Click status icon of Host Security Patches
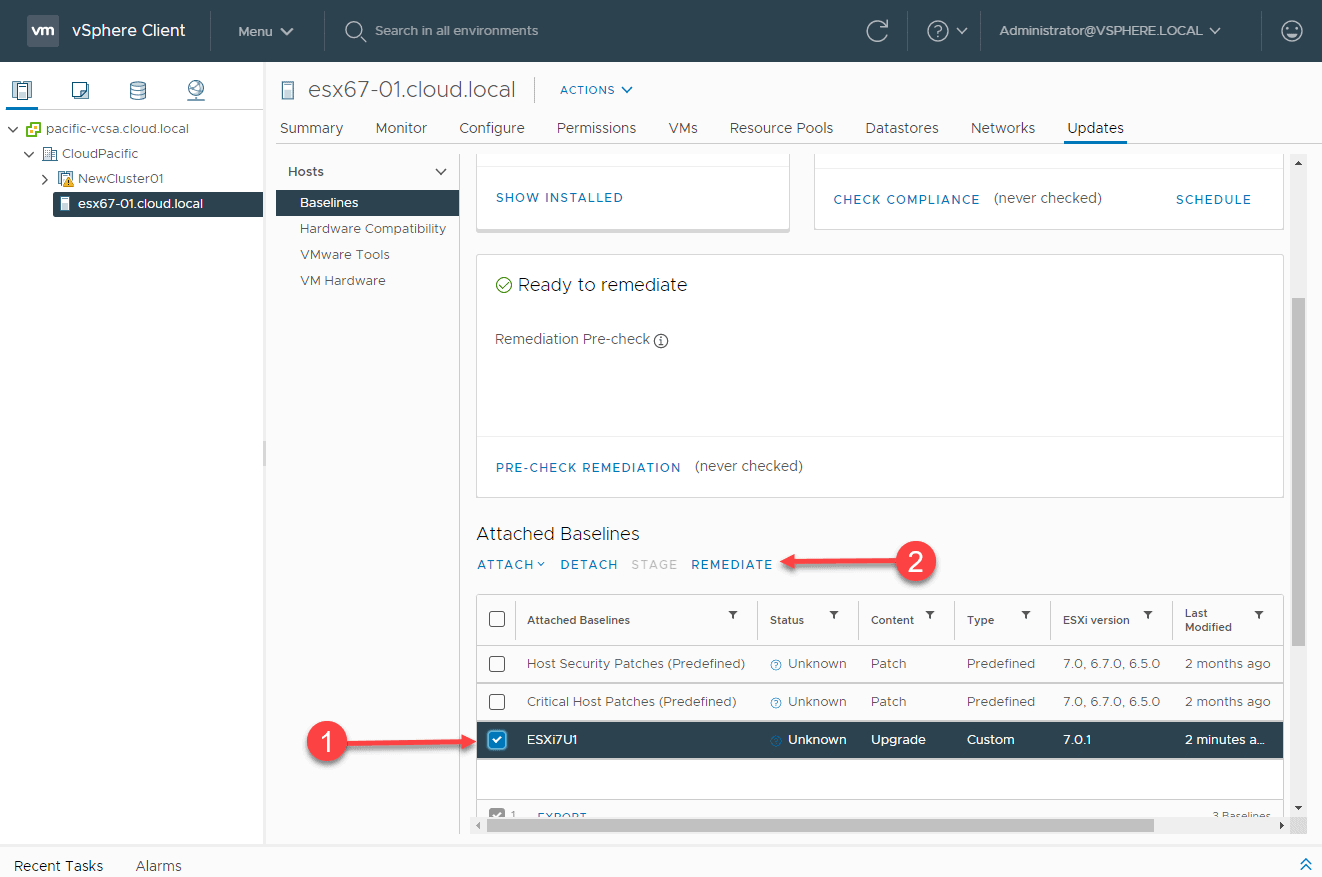Screen dimensions: 1322x877 coord(776,664)
